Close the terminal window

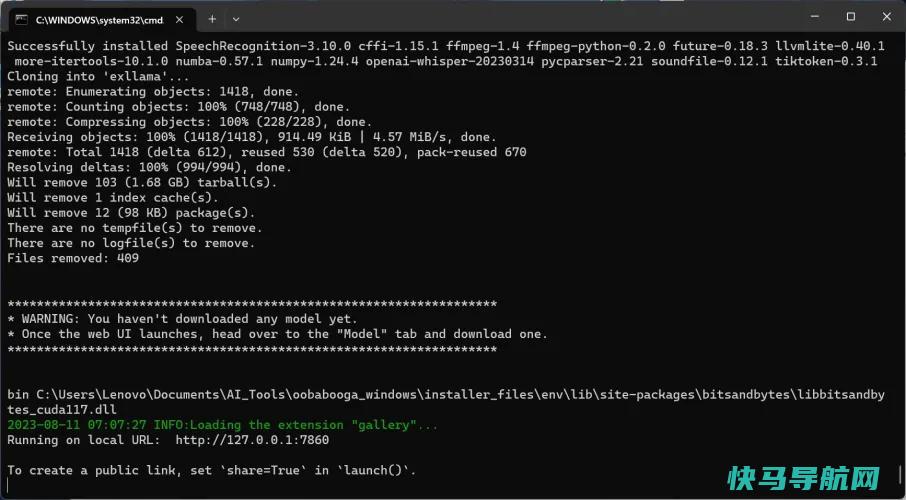point(886,17)
